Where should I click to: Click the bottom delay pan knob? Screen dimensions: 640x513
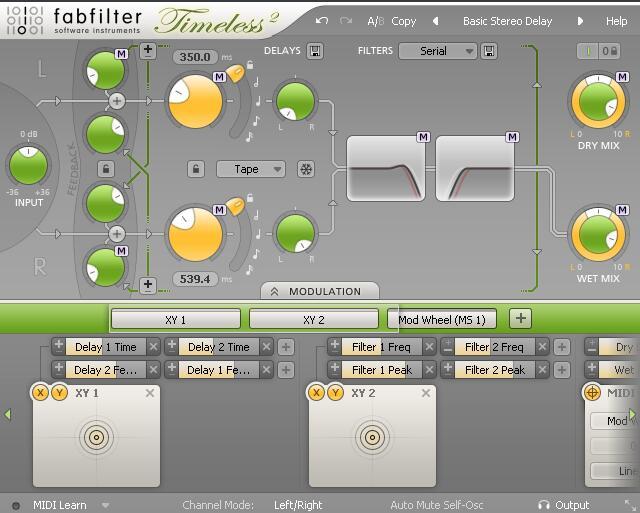pos(295,232)
